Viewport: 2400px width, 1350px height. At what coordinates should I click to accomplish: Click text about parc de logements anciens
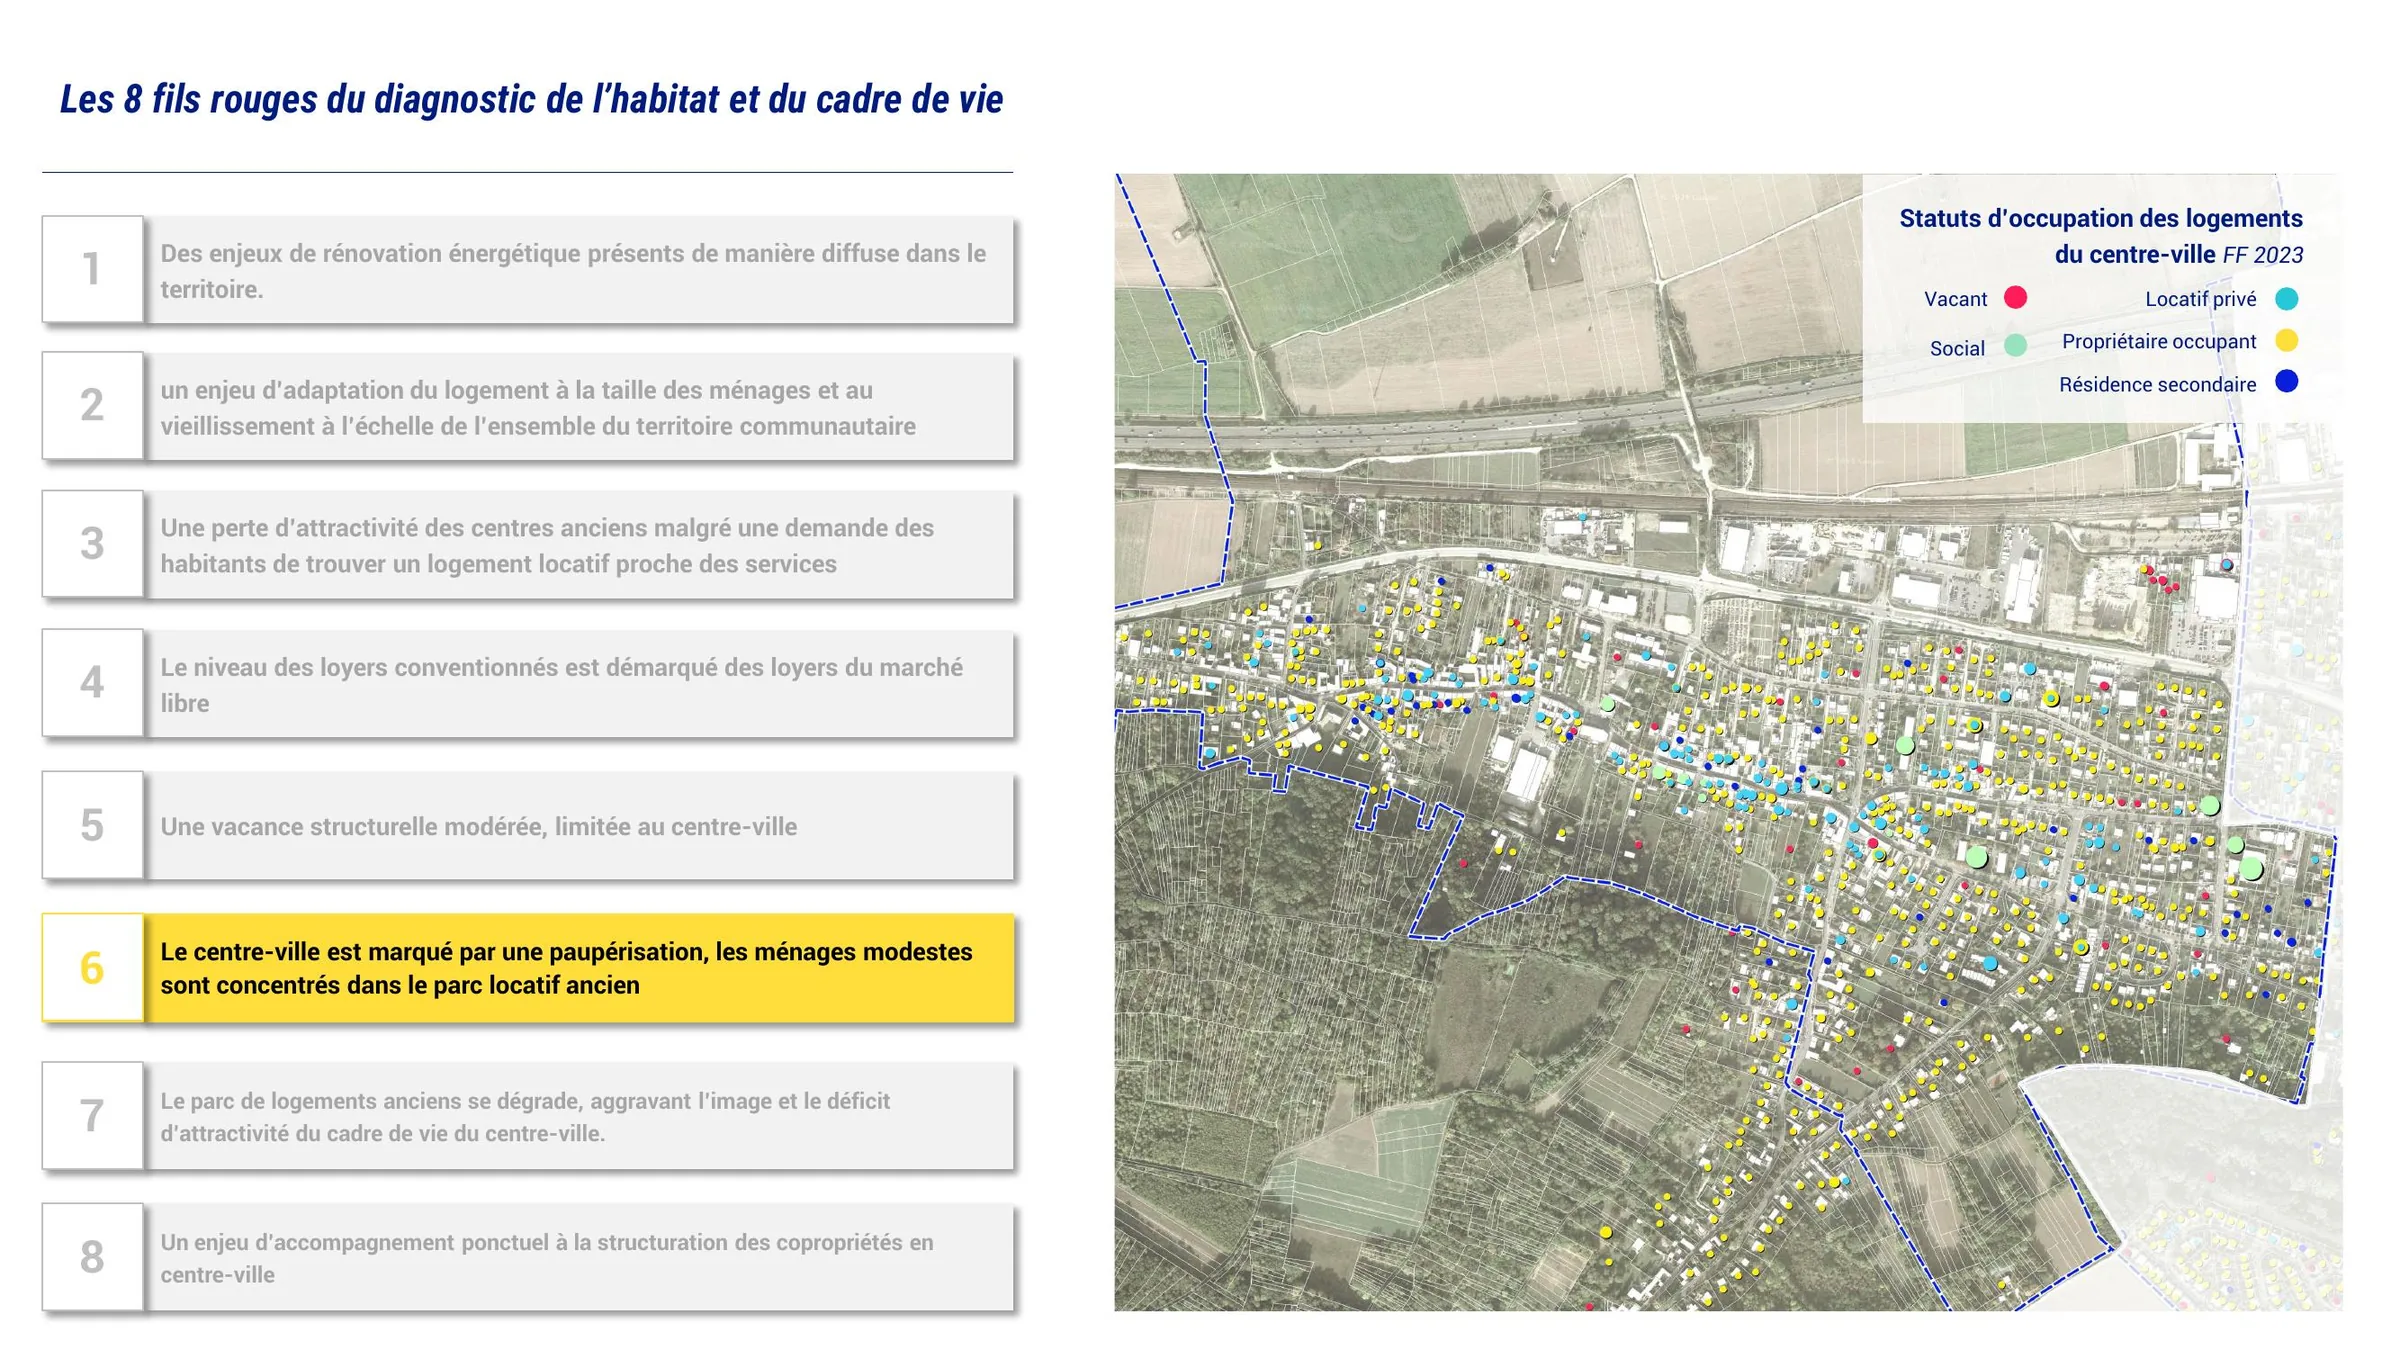[525, 1117]
